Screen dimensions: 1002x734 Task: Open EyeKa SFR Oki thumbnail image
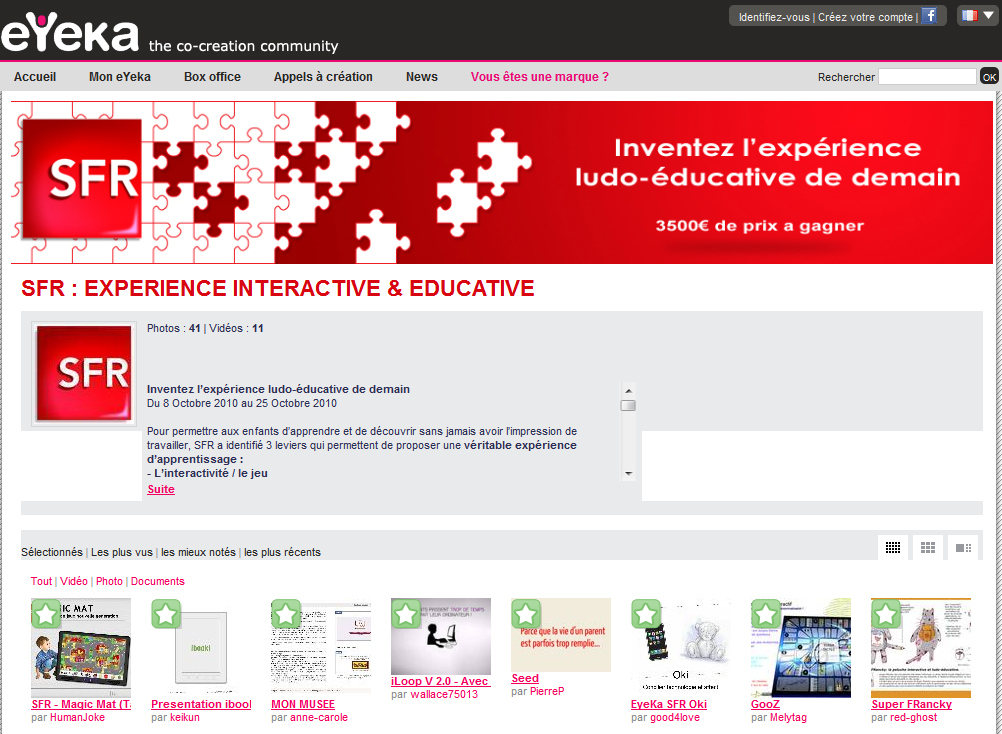(681, 648)
